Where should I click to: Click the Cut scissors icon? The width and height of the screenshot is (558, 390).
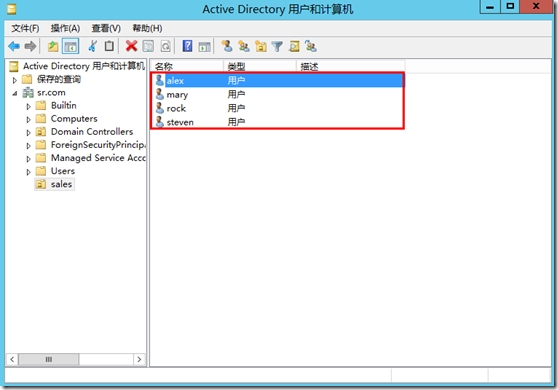[x=93, y=46]
